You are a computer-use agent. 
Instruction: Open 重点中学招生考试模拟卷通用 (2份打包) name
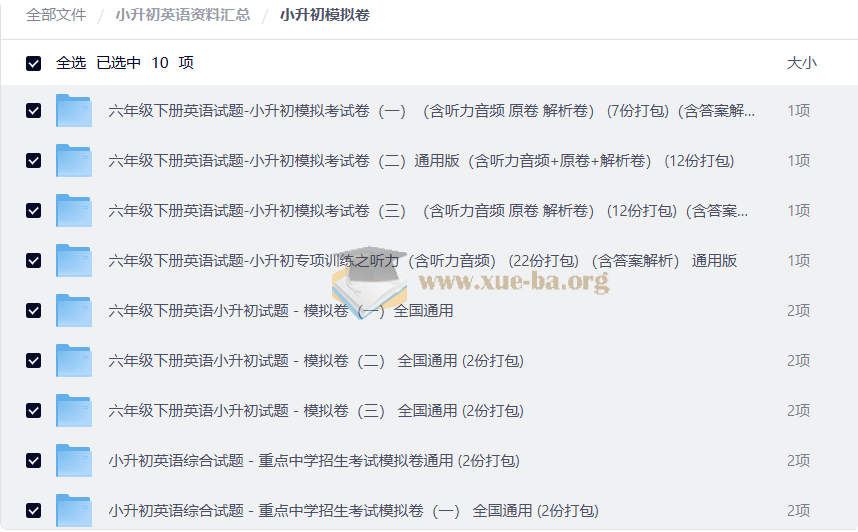(314, 461)
